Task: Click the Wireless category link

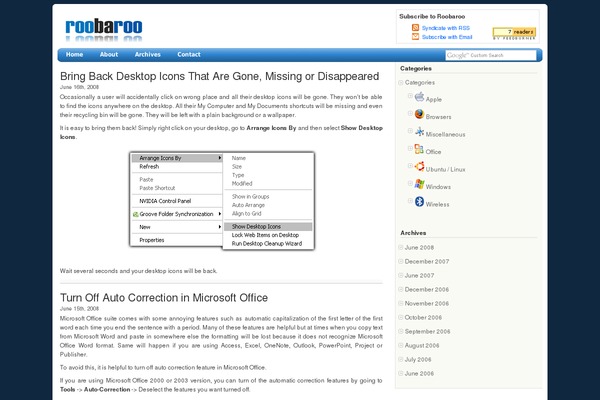Action: [x=437, y=204]
